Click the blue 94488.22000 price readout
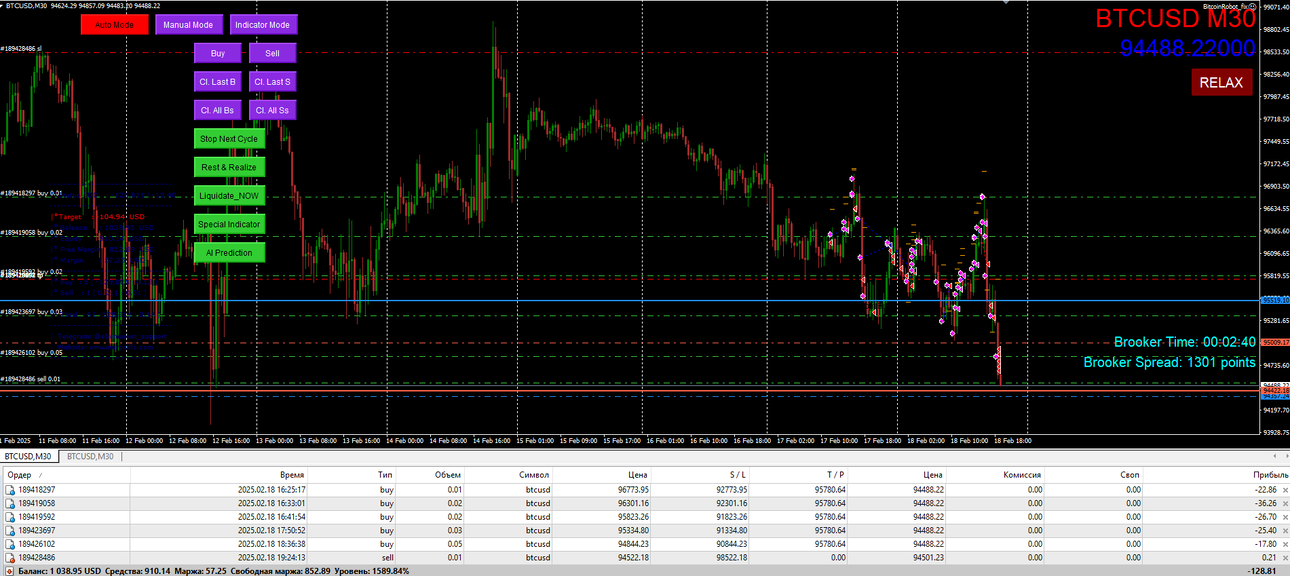Viewport: 1290px width, 576px height. pos(1187,48)
